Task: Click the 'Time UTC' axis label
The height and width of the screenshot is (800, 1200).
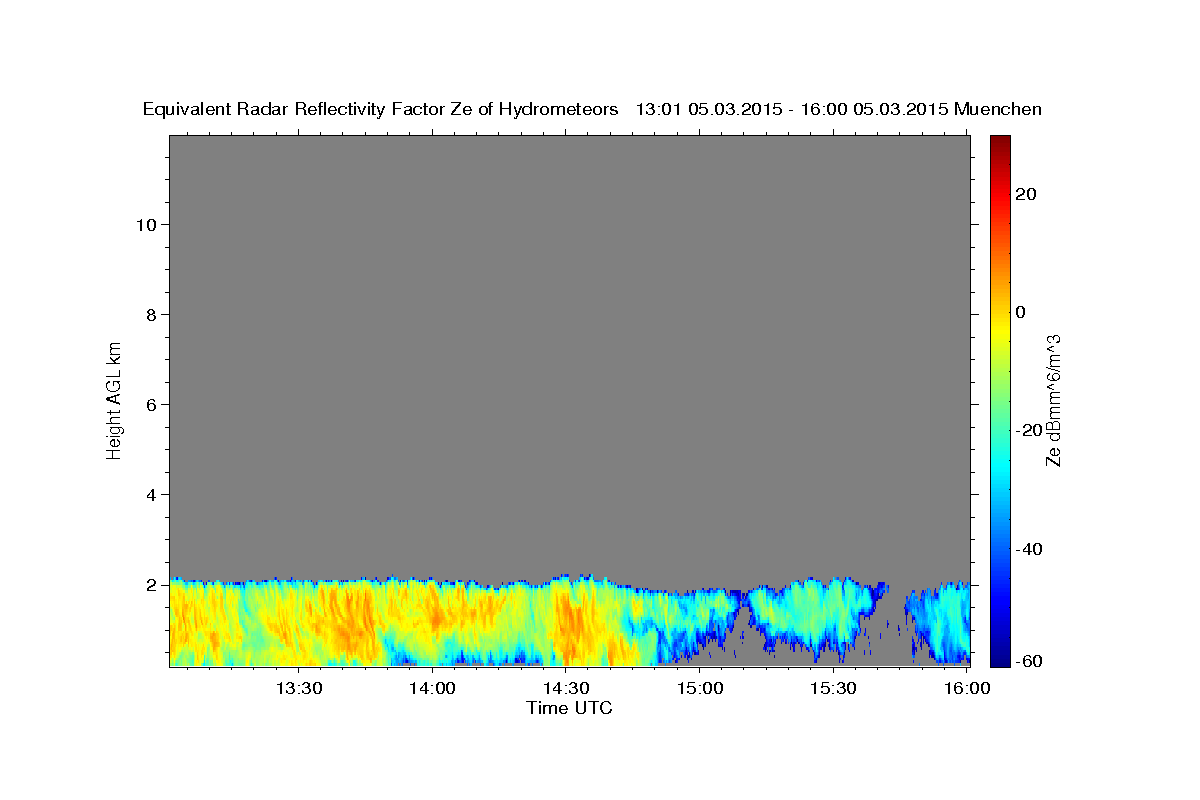Action: 569,708
